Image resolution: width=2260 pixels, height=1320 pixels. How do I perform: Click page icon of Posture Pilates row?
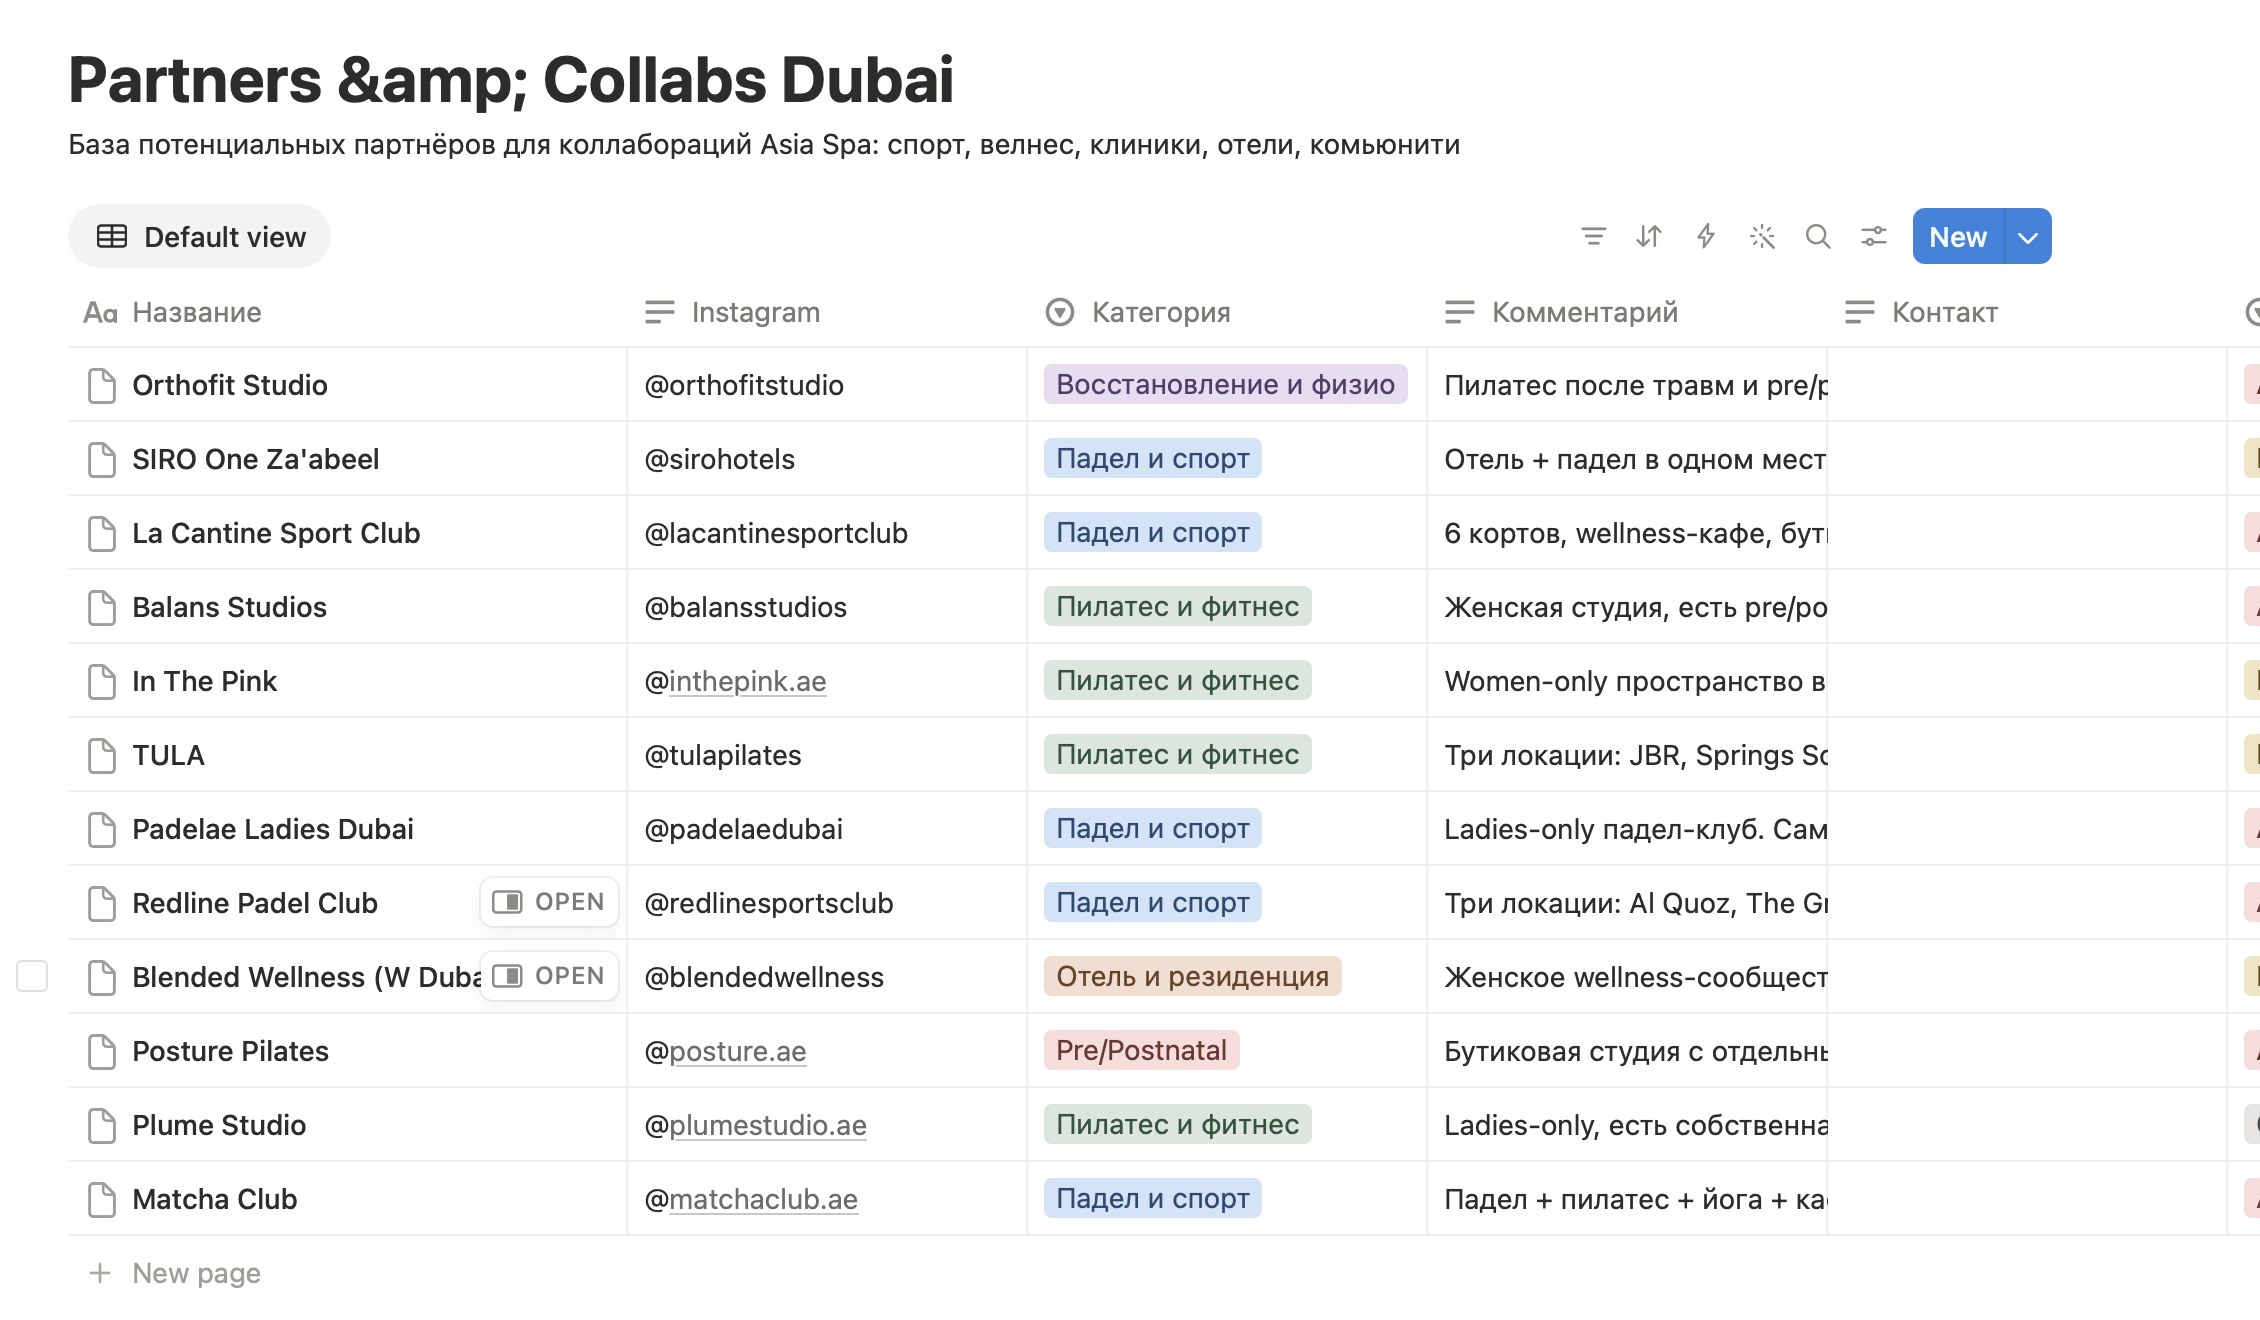(x=101, y=1051)
